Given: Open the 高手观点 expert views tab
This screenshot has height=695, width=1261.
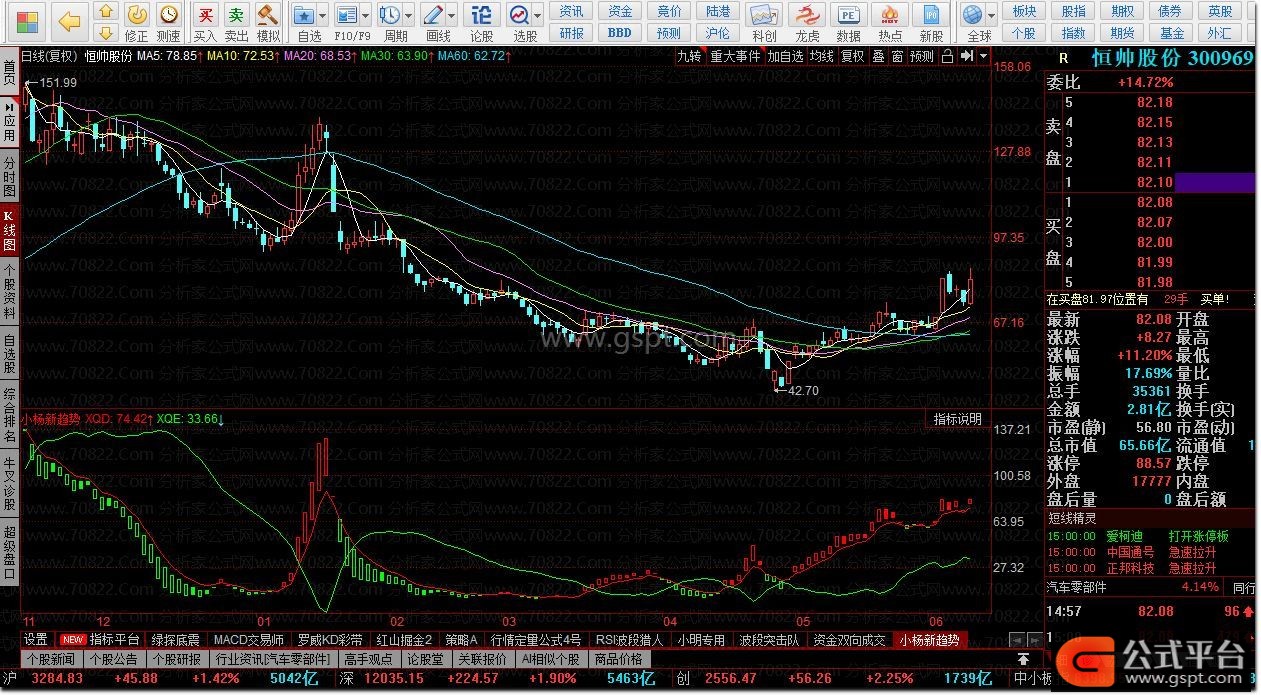Looking at the screenshot, I should tap(367, 660).
